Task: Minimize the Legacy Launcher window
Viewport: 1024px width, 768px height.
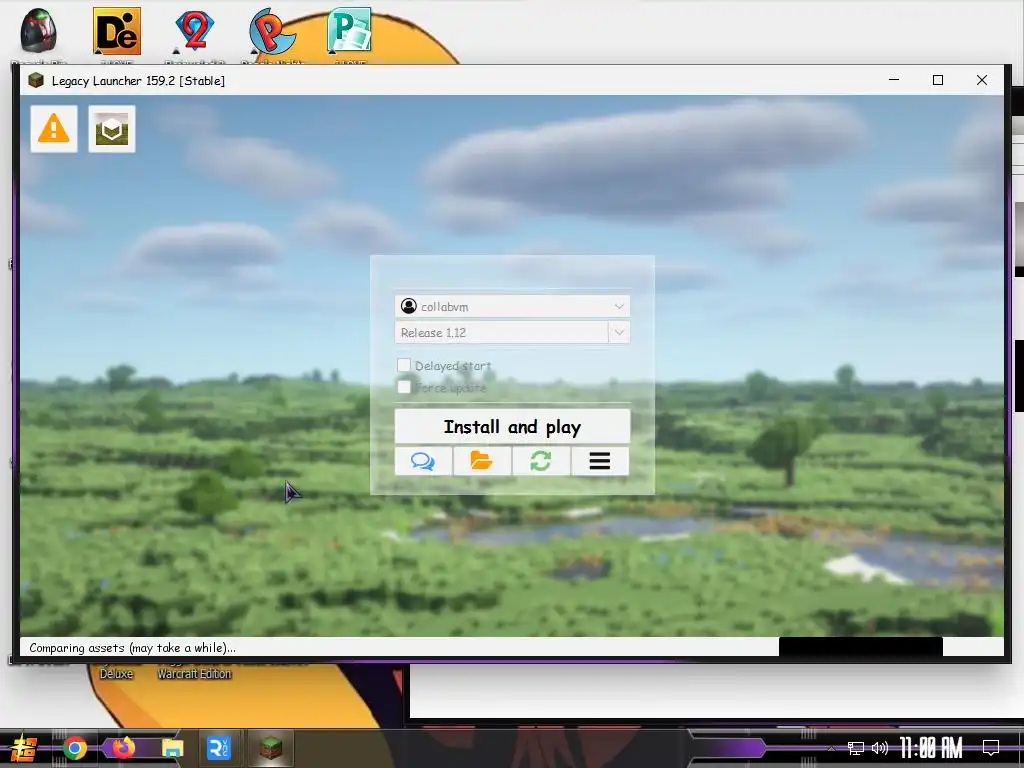Action: click(894, 80)
